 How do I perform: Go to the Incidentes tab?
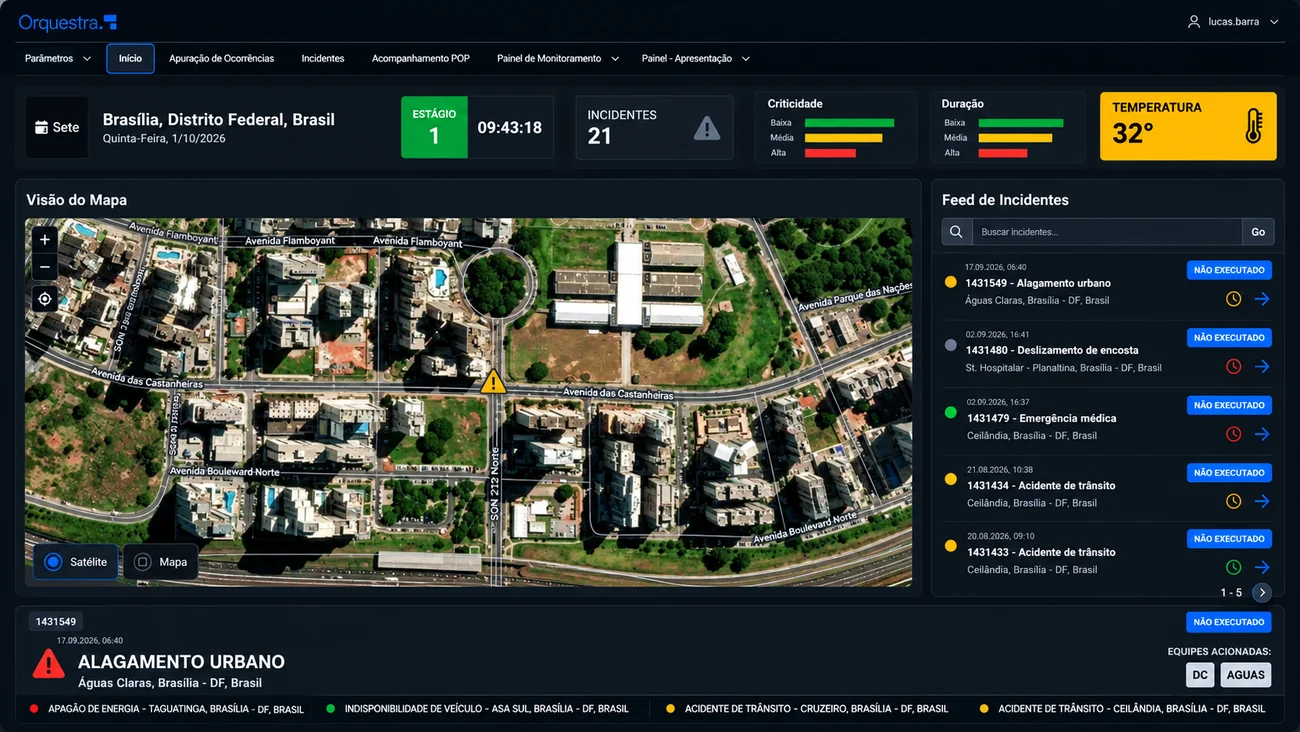pos(323,59)
